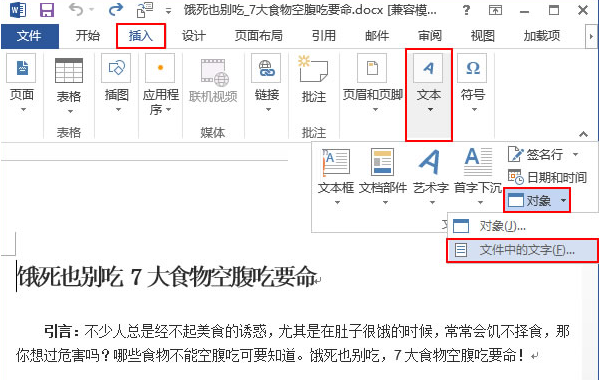603x380 pixels.
Task: Switch to the 审阅 tab
Action: [430, 36]
